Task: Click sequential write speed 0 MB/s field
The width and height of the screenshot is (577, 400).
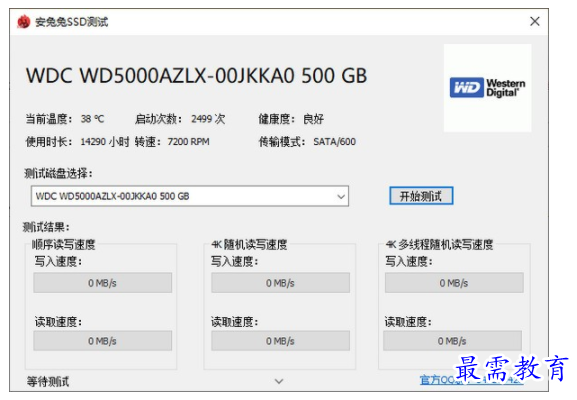Action: click(x=102, y=283)
